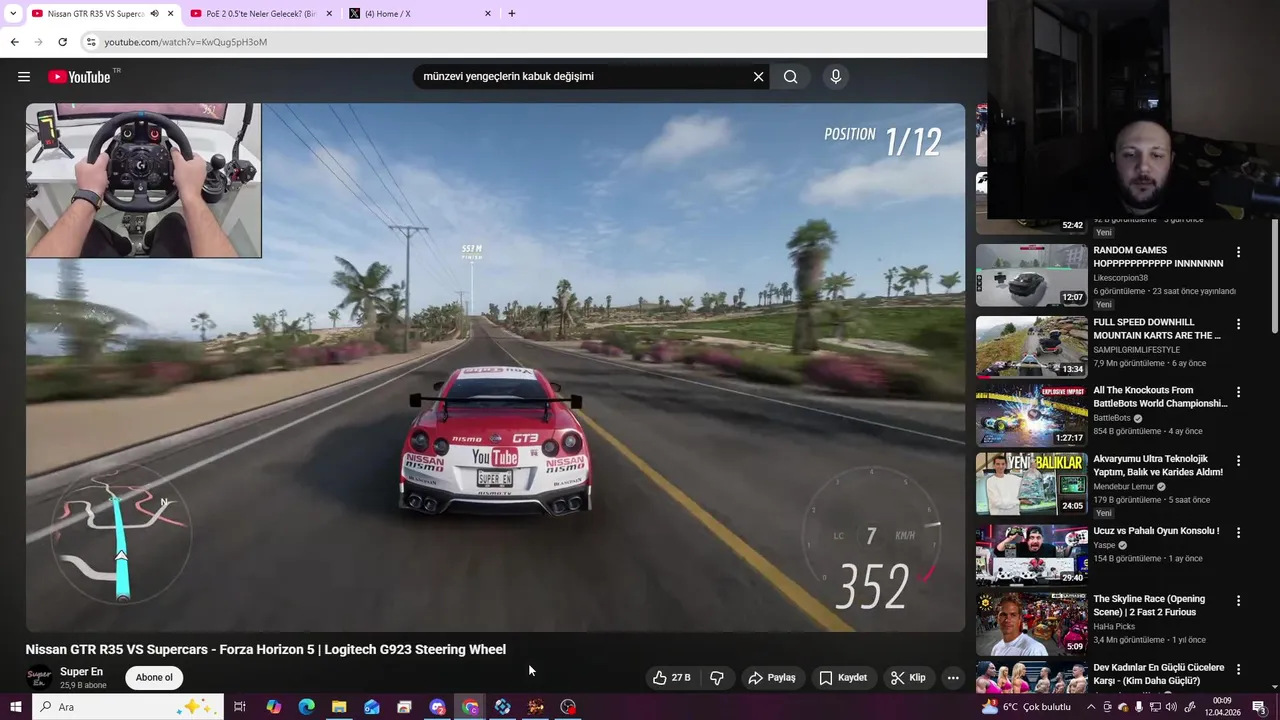Open Task View in taskbar
Viewport: 1280px width, 720px height.
[240, 707]
